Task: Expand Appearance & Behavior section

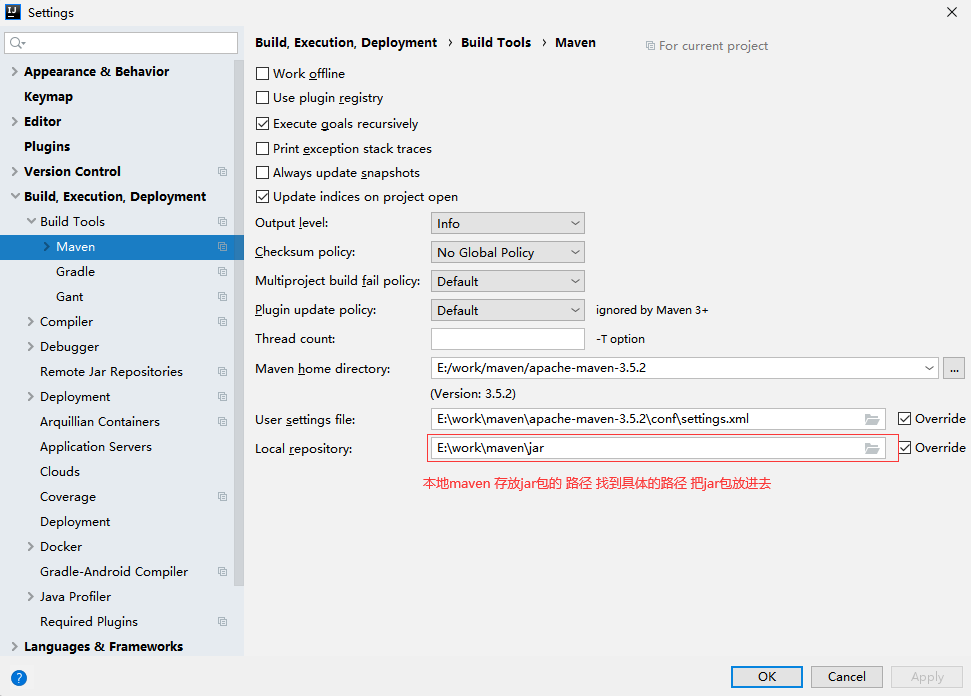Action: (x=14, y=72)
